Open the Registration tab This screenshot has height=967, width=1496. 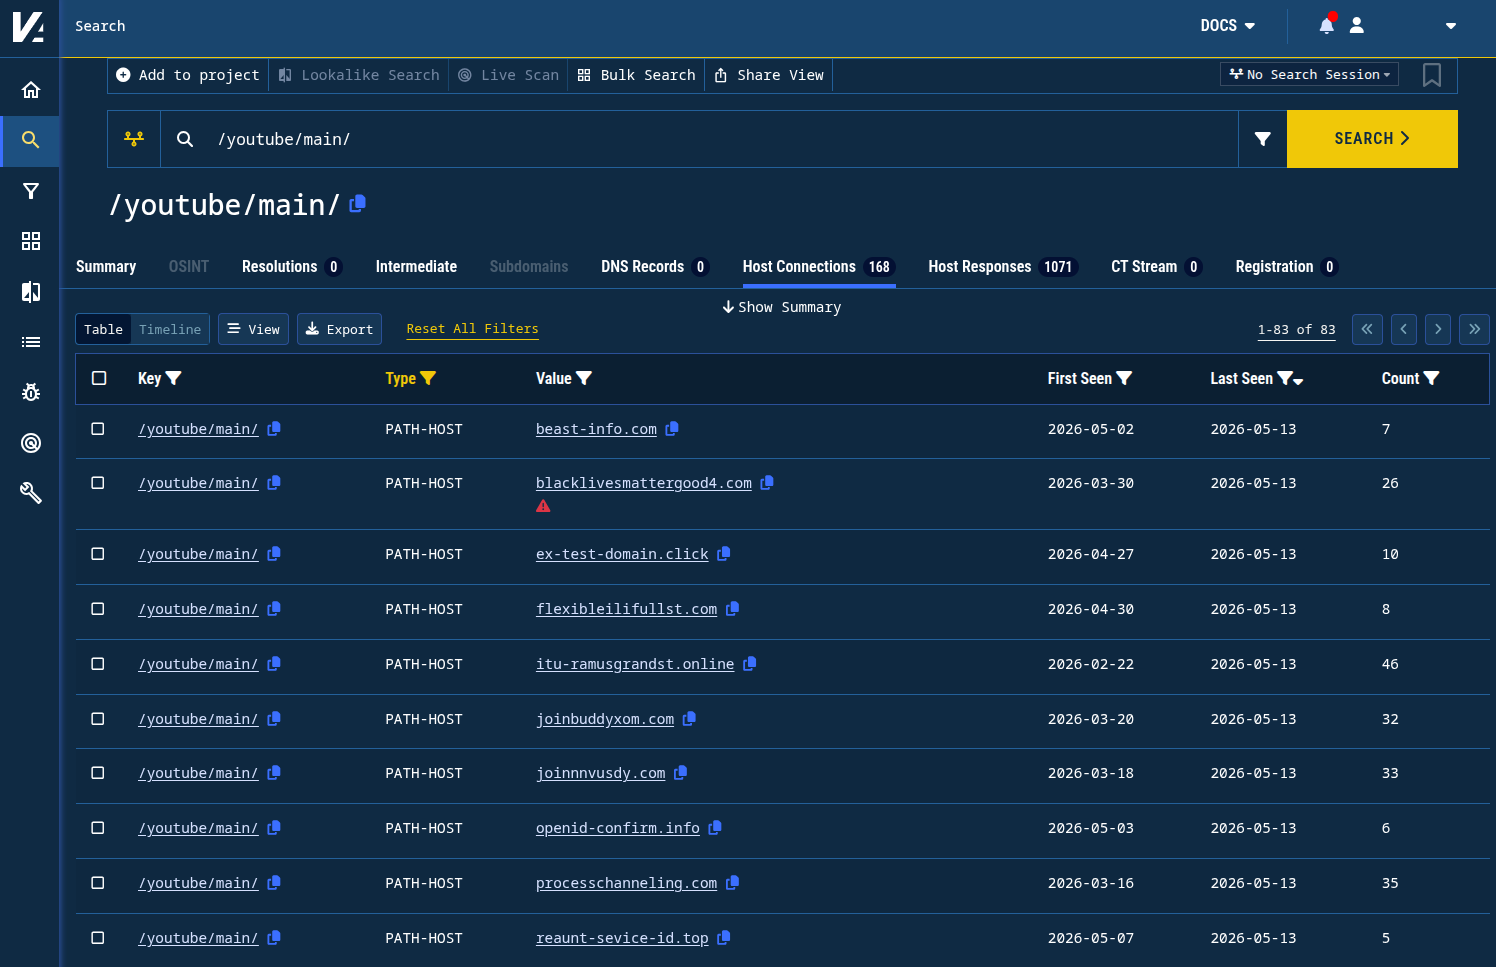(1286, 267)
